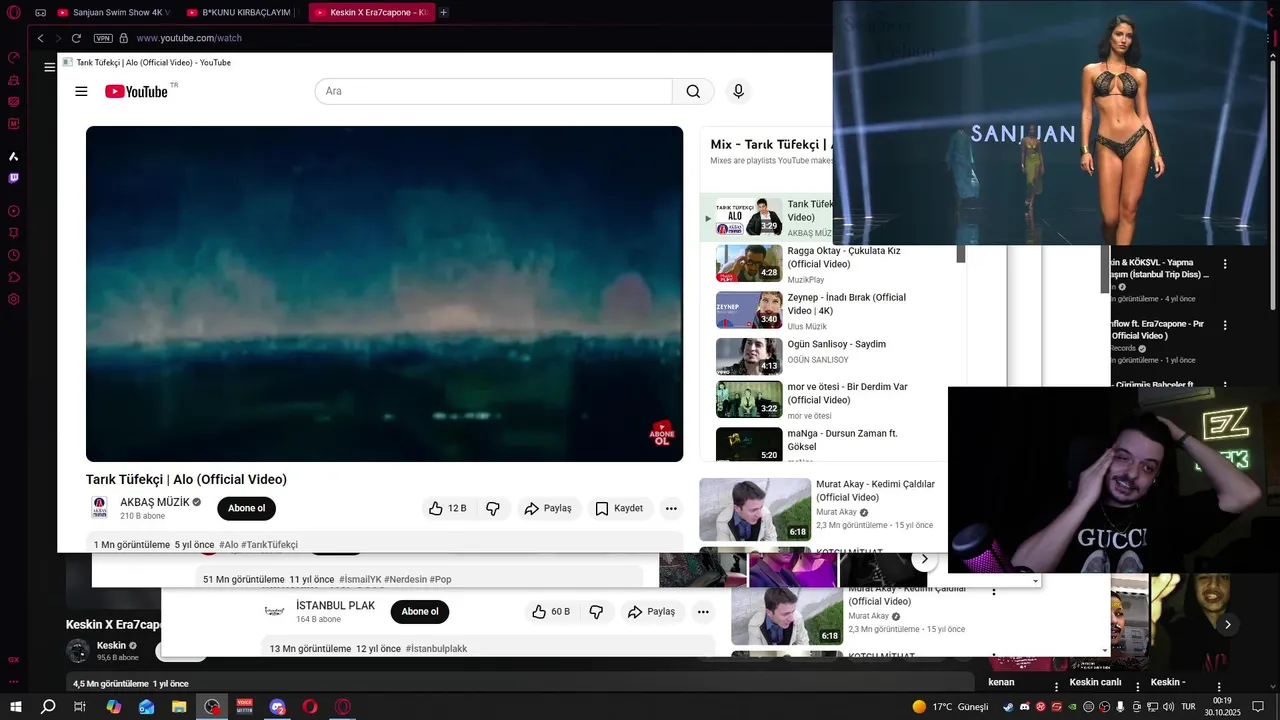
Task: Open Discord icon in system tray
Action: pyautogui.click(x=1024, y=707)
